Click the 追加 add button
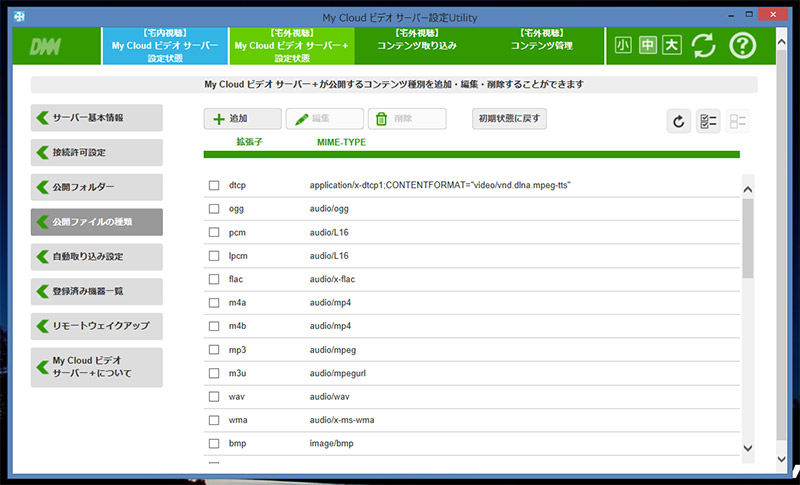 coord(242,119)
